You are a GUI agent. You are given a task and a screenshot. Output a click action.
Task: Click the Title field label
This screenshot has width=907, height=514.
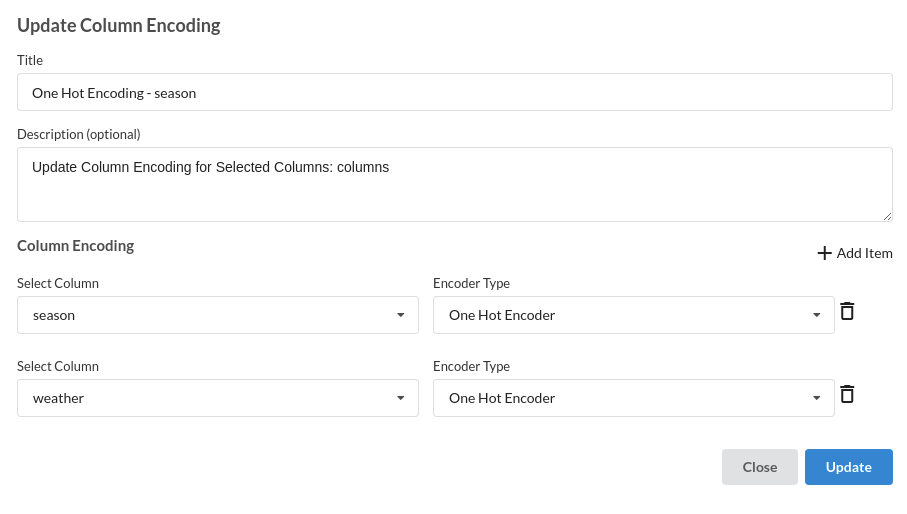point(30,60)
